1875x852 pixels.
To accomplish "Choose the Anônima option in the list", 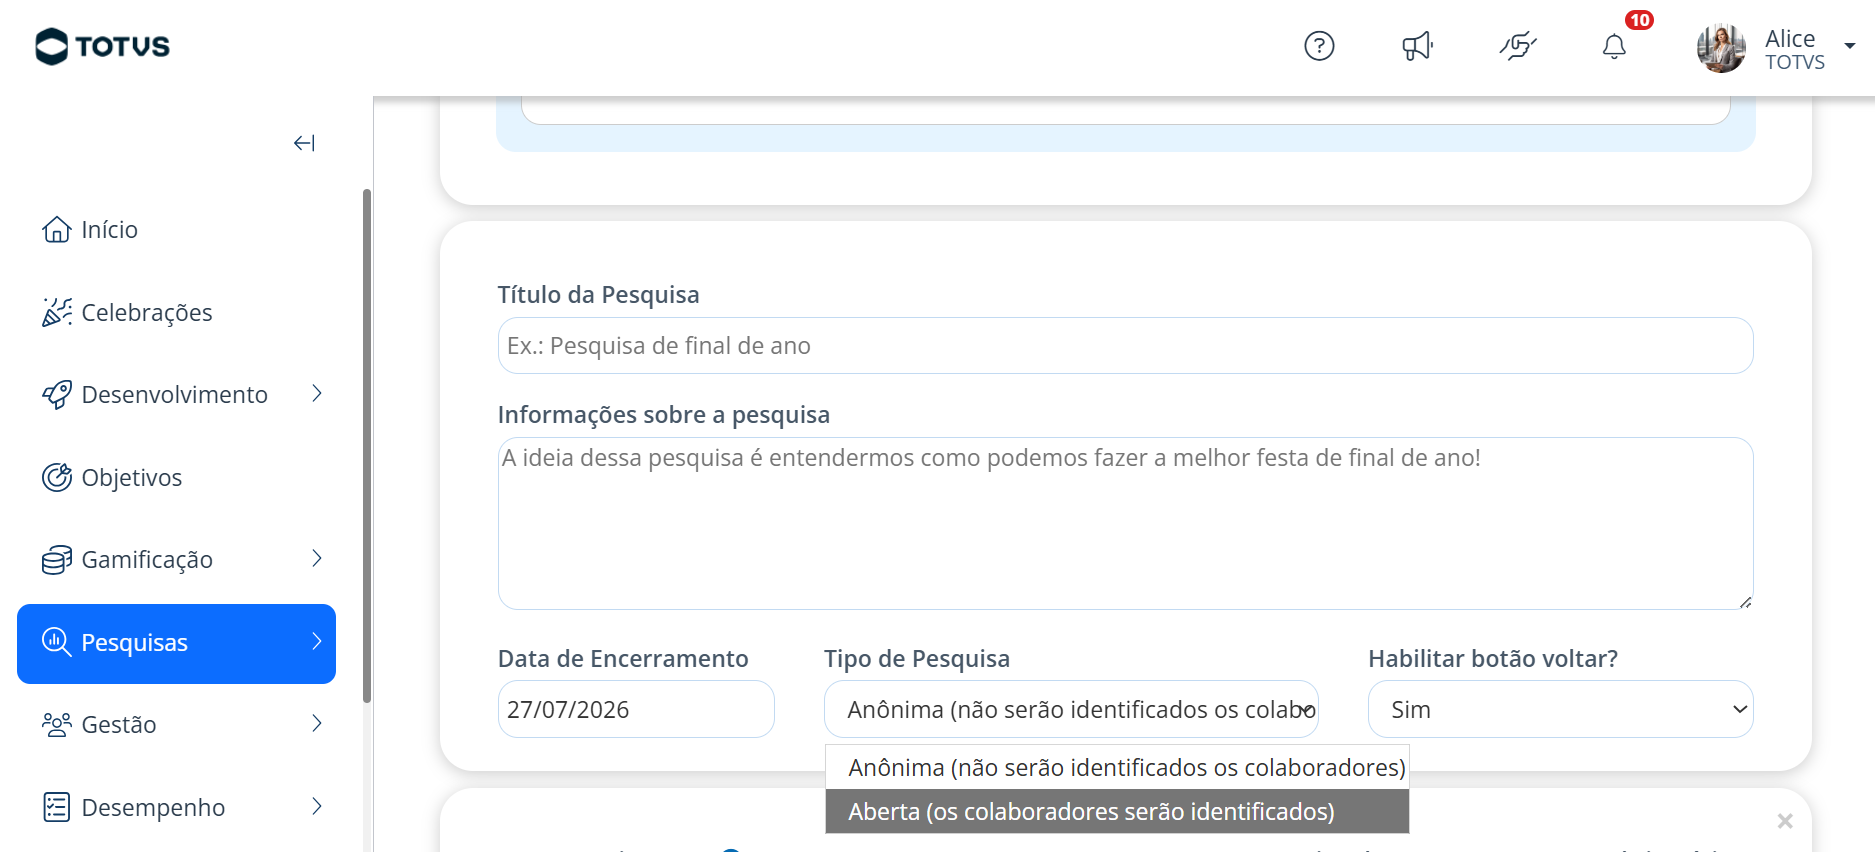I will point(1117,767).
